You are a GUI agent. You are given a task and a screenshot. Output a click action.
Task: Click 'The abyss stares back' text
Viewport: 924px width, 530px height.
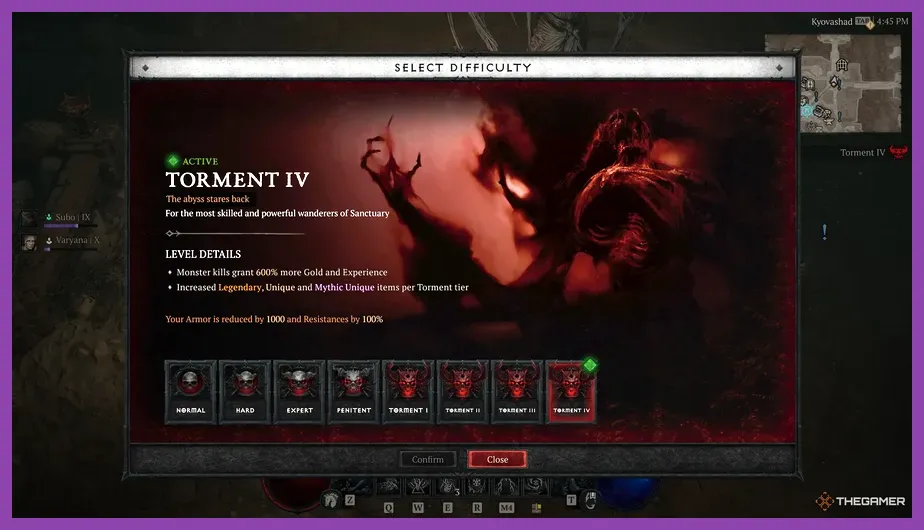coord(207,199)
